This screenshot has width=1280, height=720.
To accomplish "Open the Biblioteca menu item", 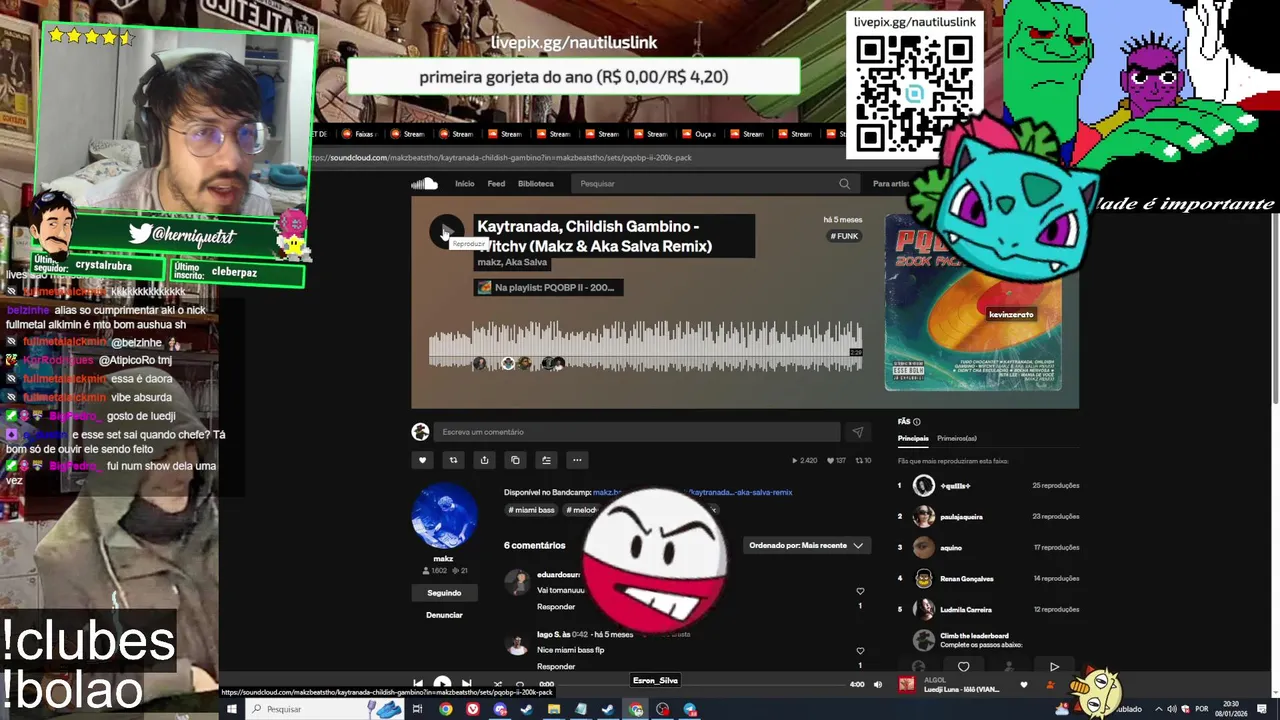I will click(x=535, y=184).
